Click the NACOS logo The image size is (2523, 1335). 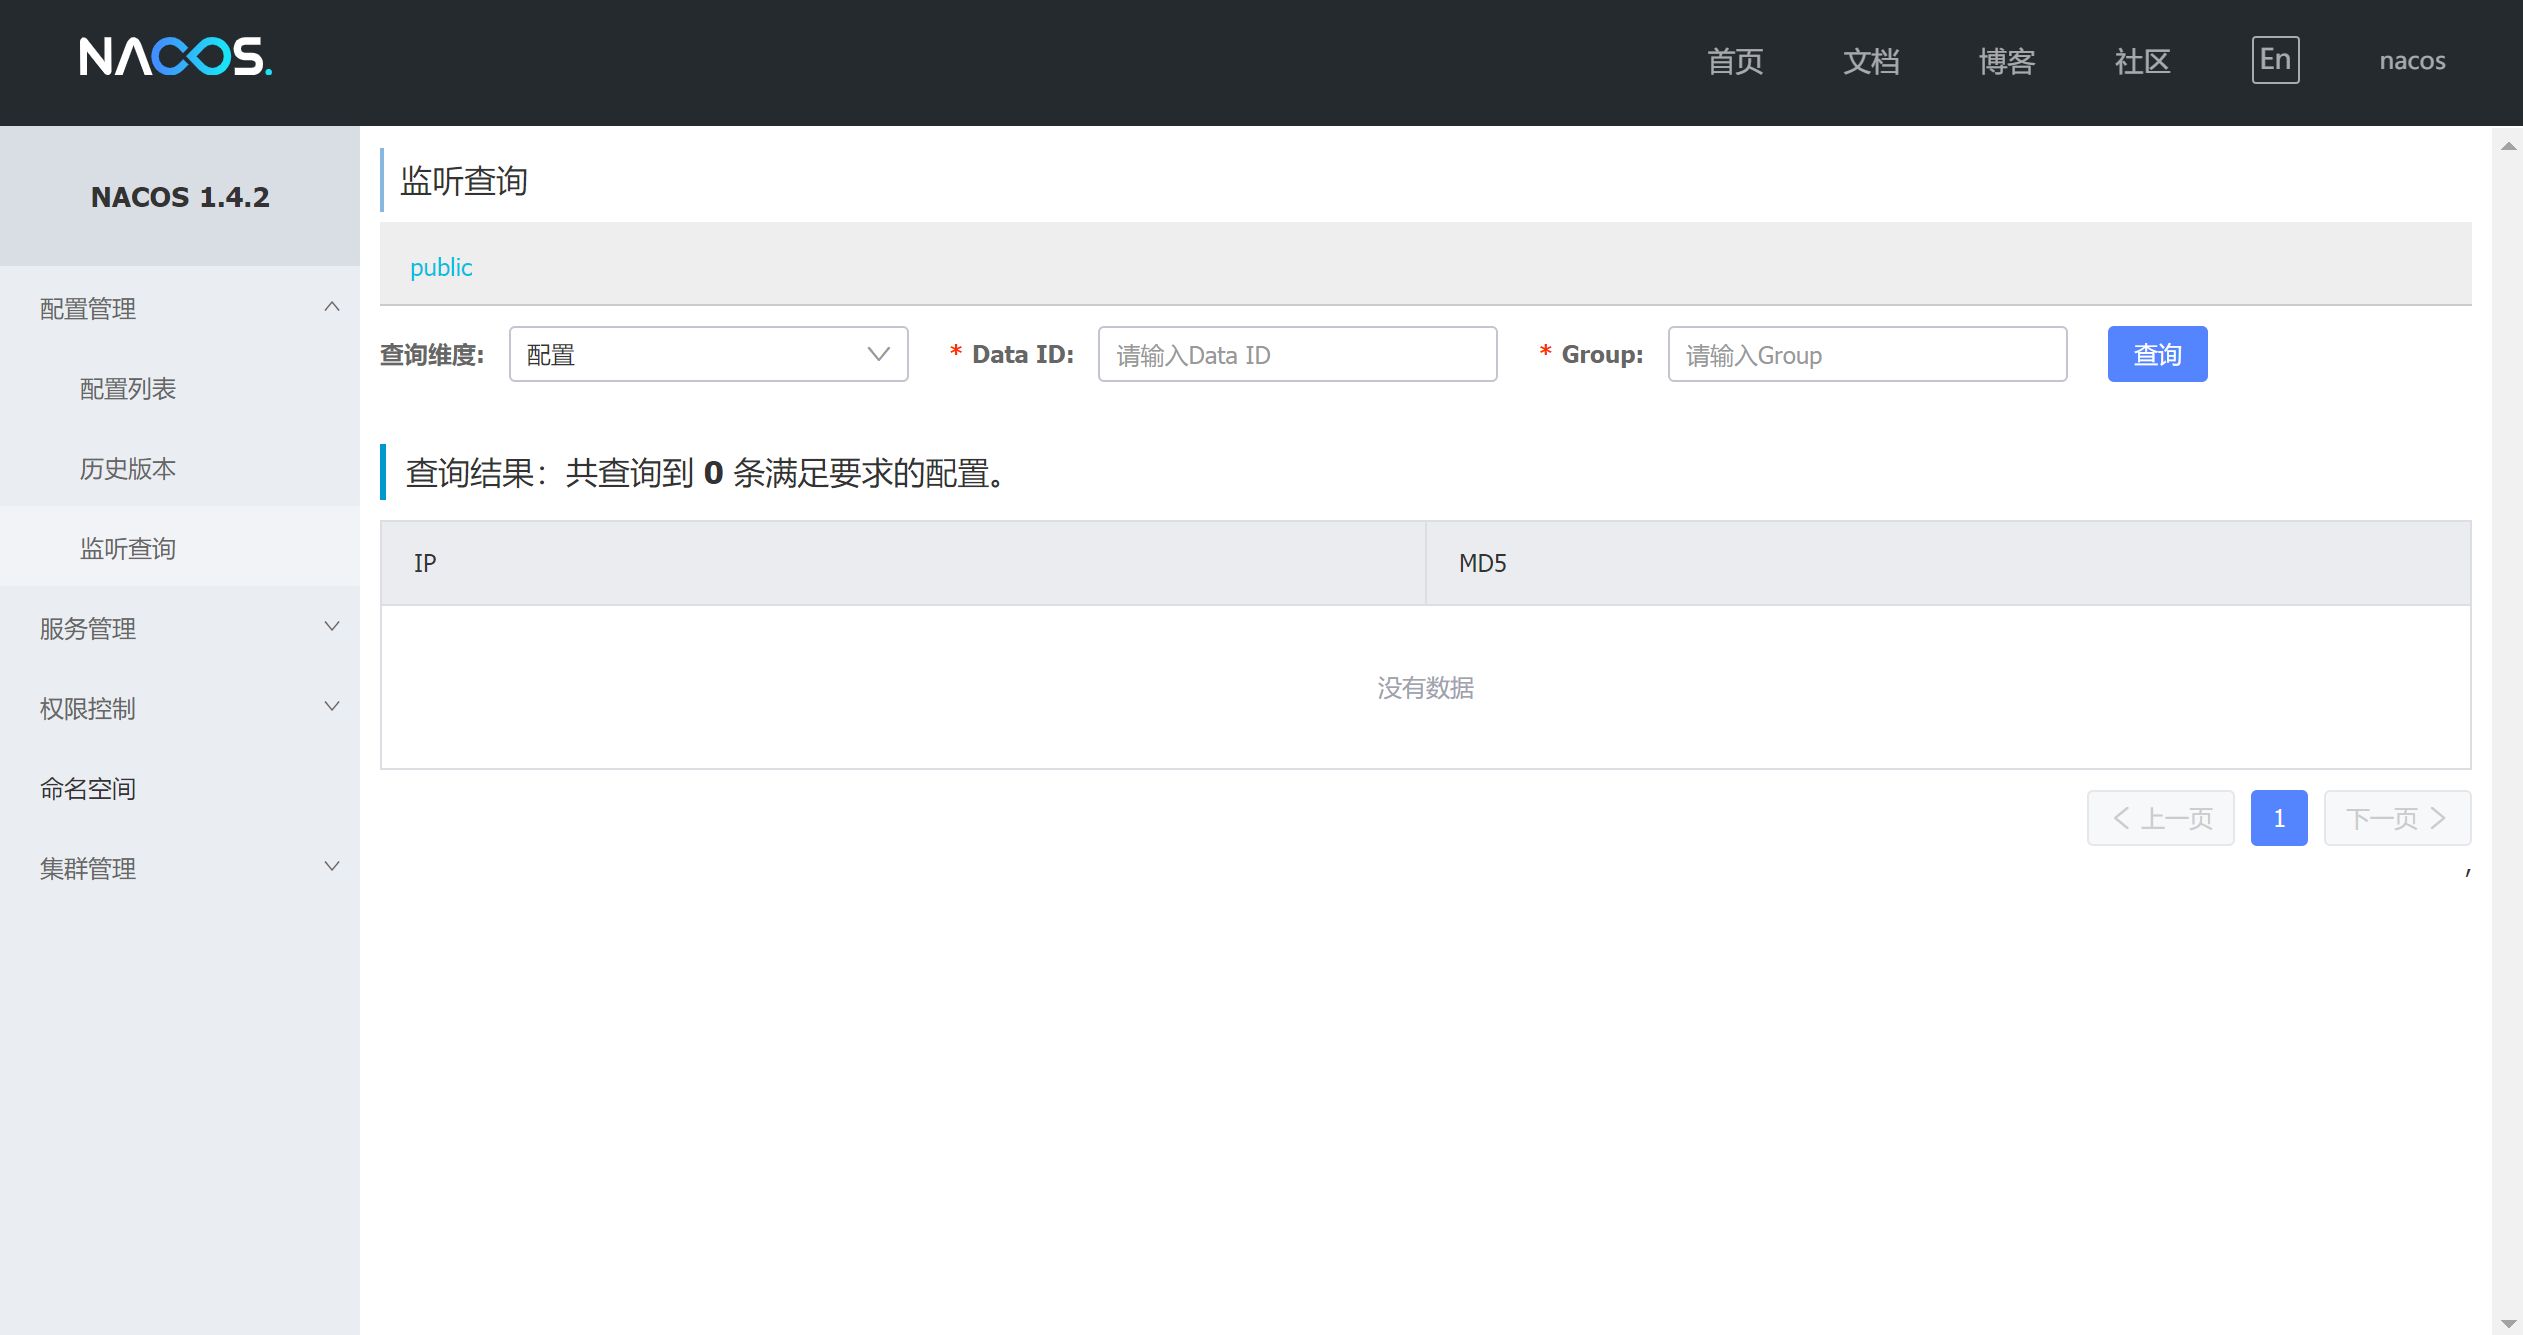[176, 57]
